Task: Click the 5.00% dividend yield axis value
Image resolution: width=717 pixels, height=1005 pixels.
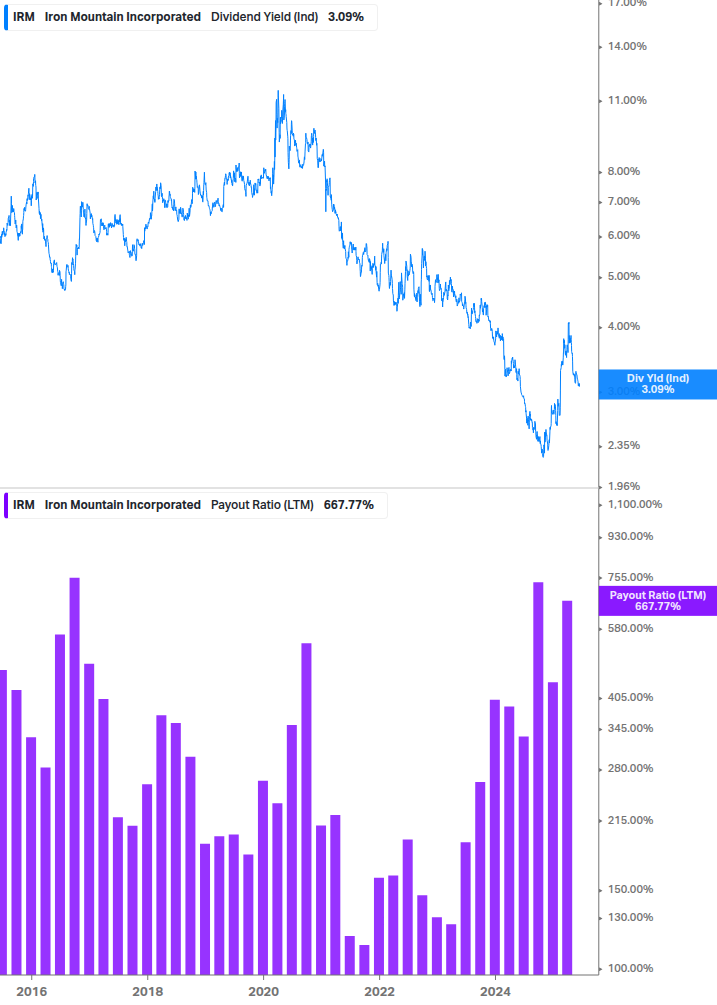Action: coord(623,276)
